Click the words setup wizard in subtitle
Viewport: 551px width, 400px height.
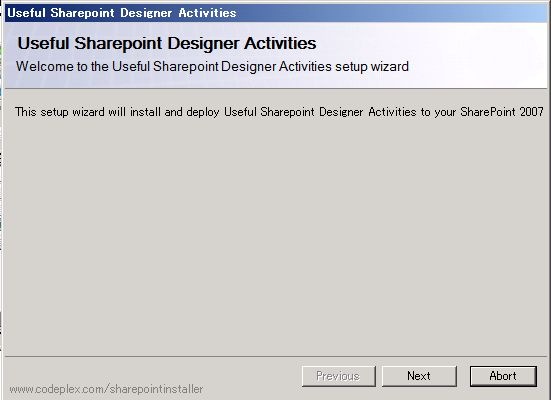[372, 66]
